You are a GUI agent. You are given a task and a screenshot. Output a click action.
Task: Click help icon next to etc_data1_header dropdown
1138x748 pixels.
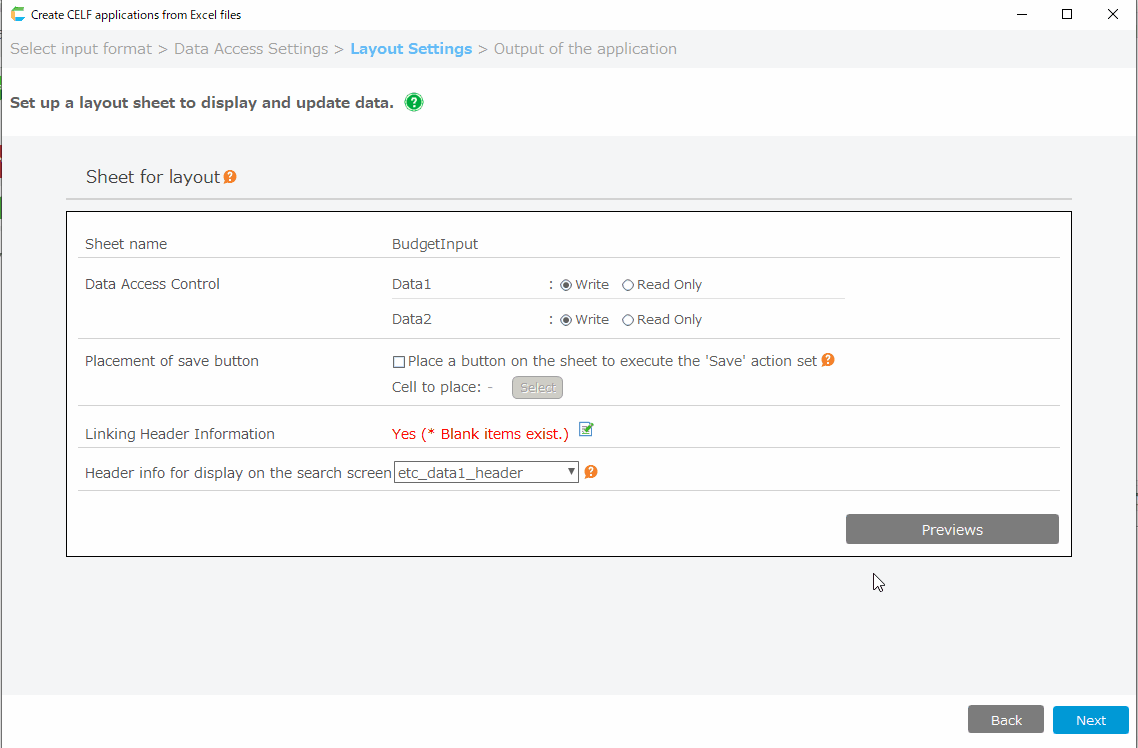(591, 472)
